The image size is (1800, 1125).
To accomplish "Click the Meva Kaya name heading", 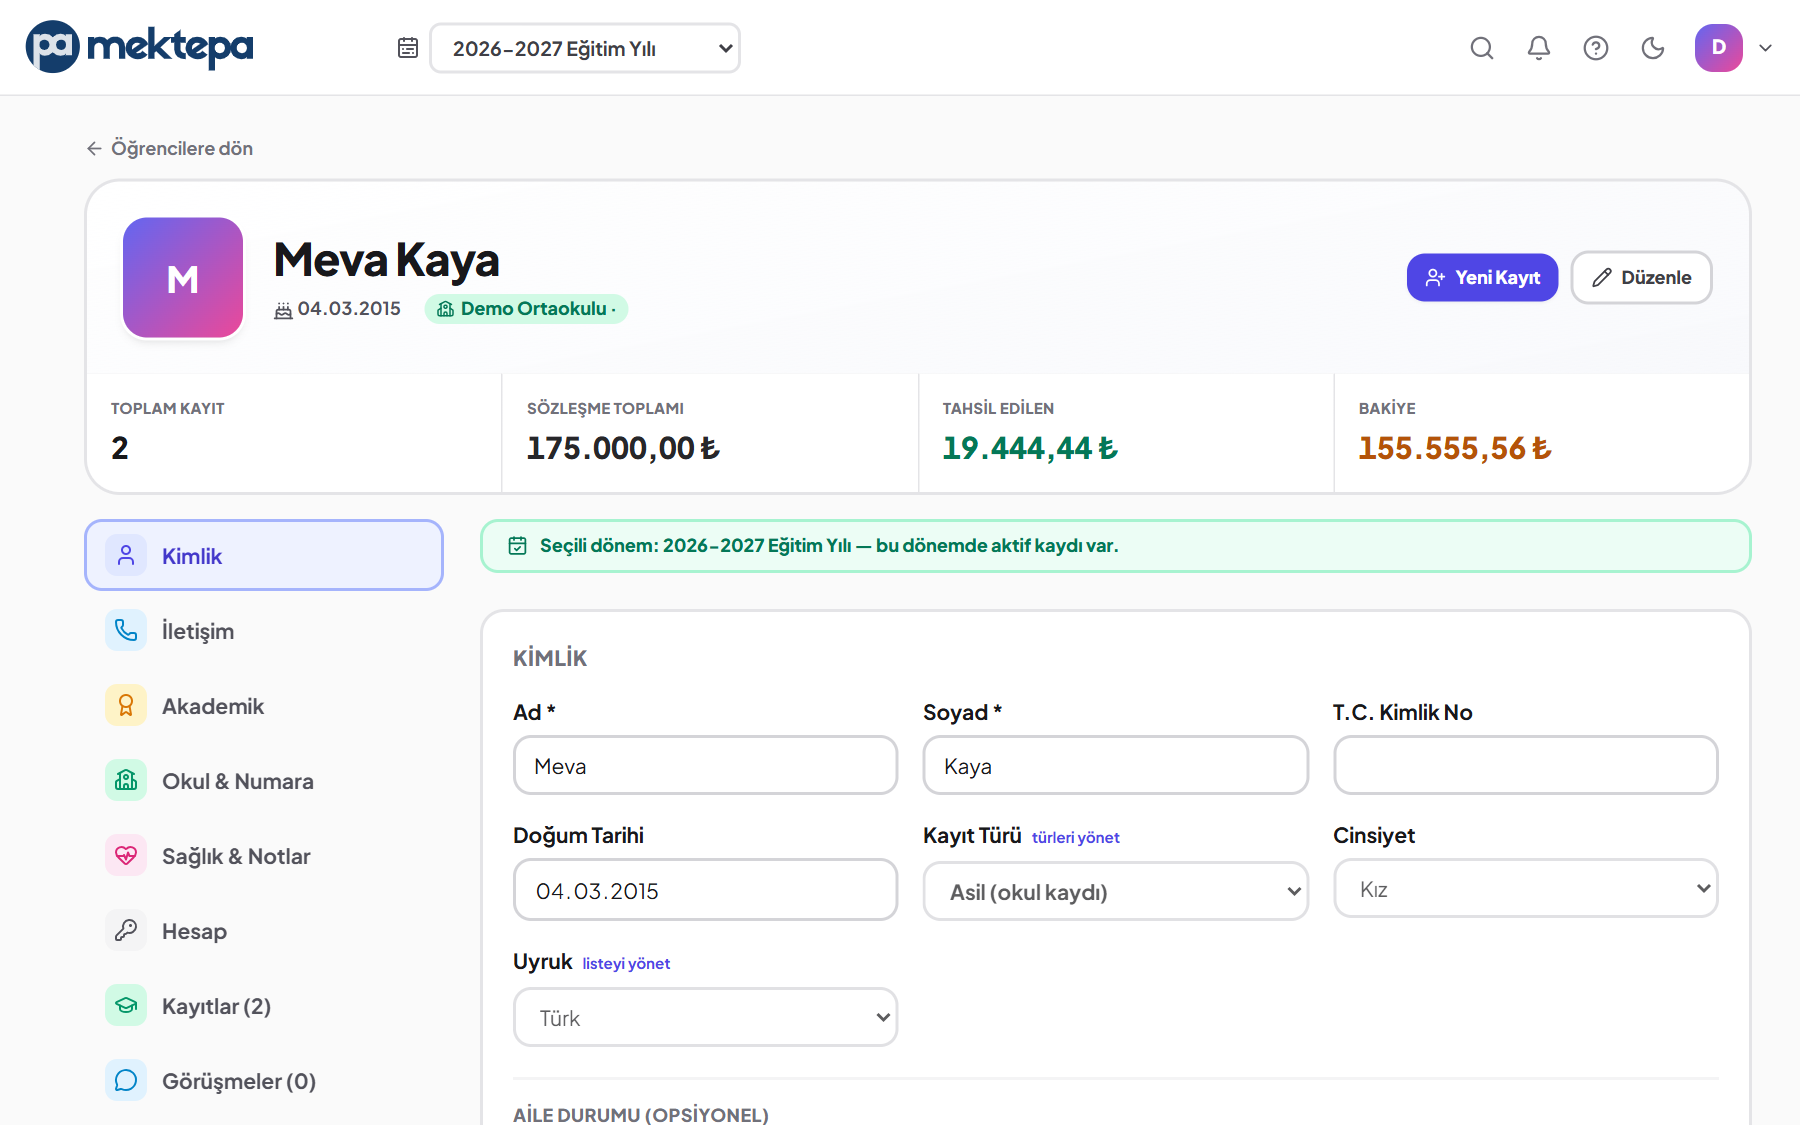I will point(387,260).
